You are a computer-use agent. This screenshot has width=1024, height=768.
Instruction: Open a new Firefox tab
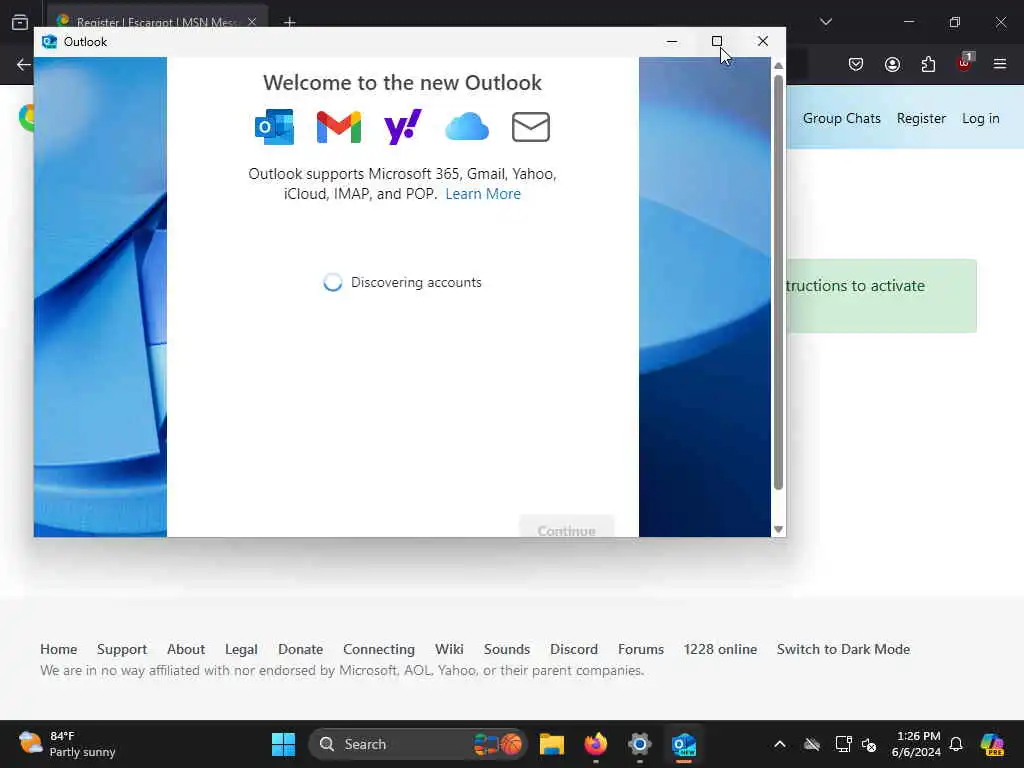(289, 22)
